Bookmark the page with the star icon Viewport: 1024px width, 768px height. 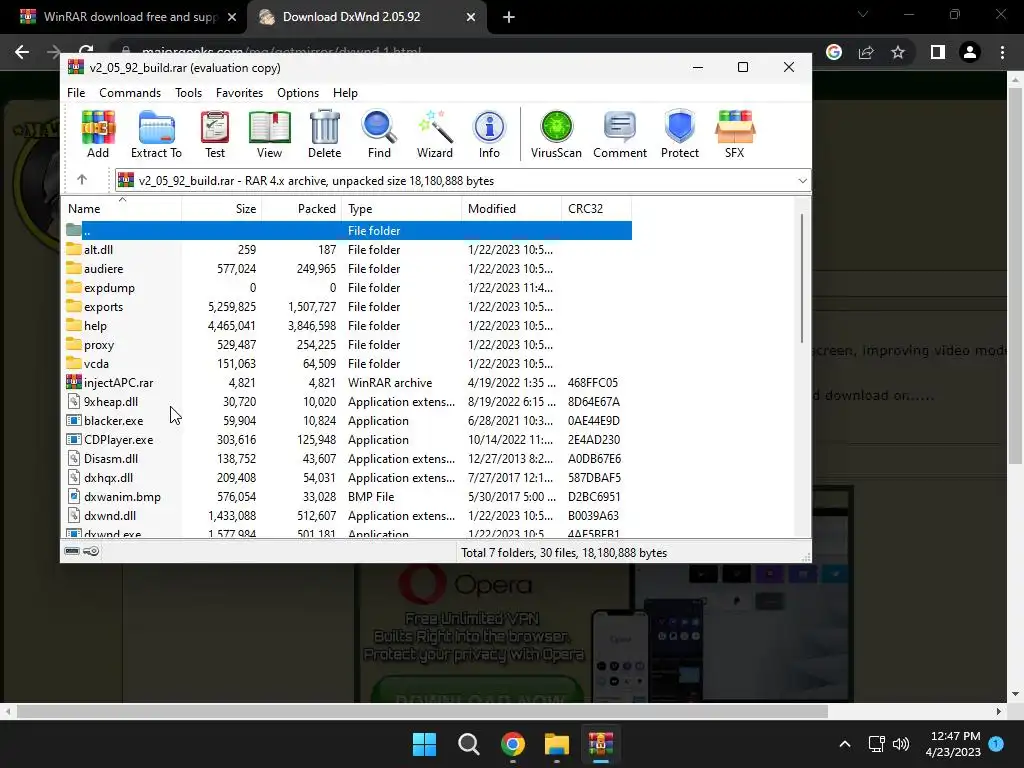[898, 52]
